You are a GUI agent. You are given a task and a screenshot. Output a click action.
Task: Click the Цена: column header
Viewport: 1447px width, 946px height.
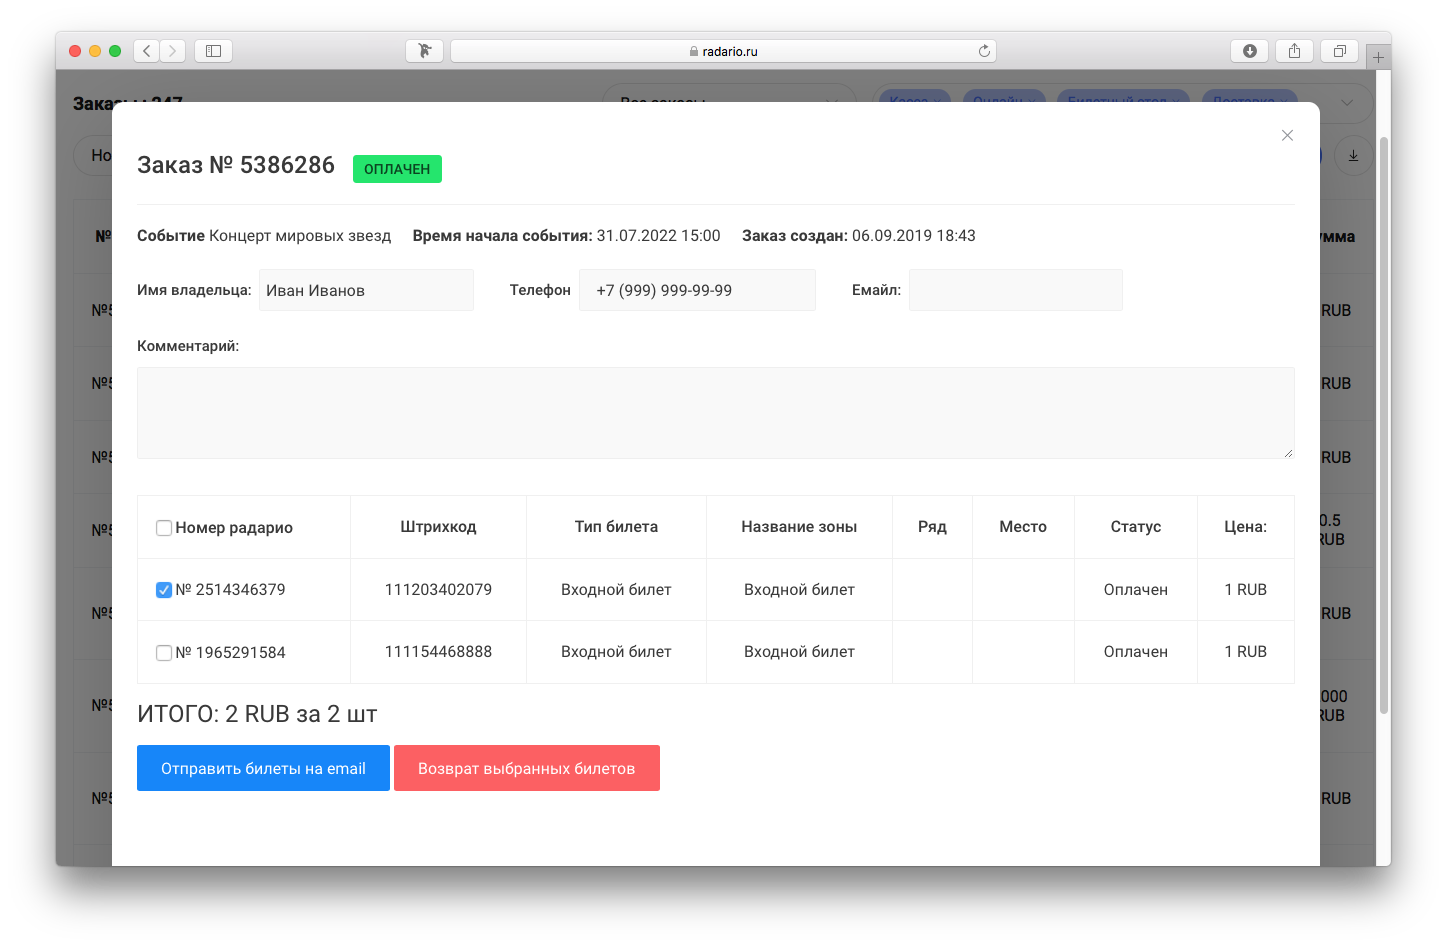click(1246, 527)
